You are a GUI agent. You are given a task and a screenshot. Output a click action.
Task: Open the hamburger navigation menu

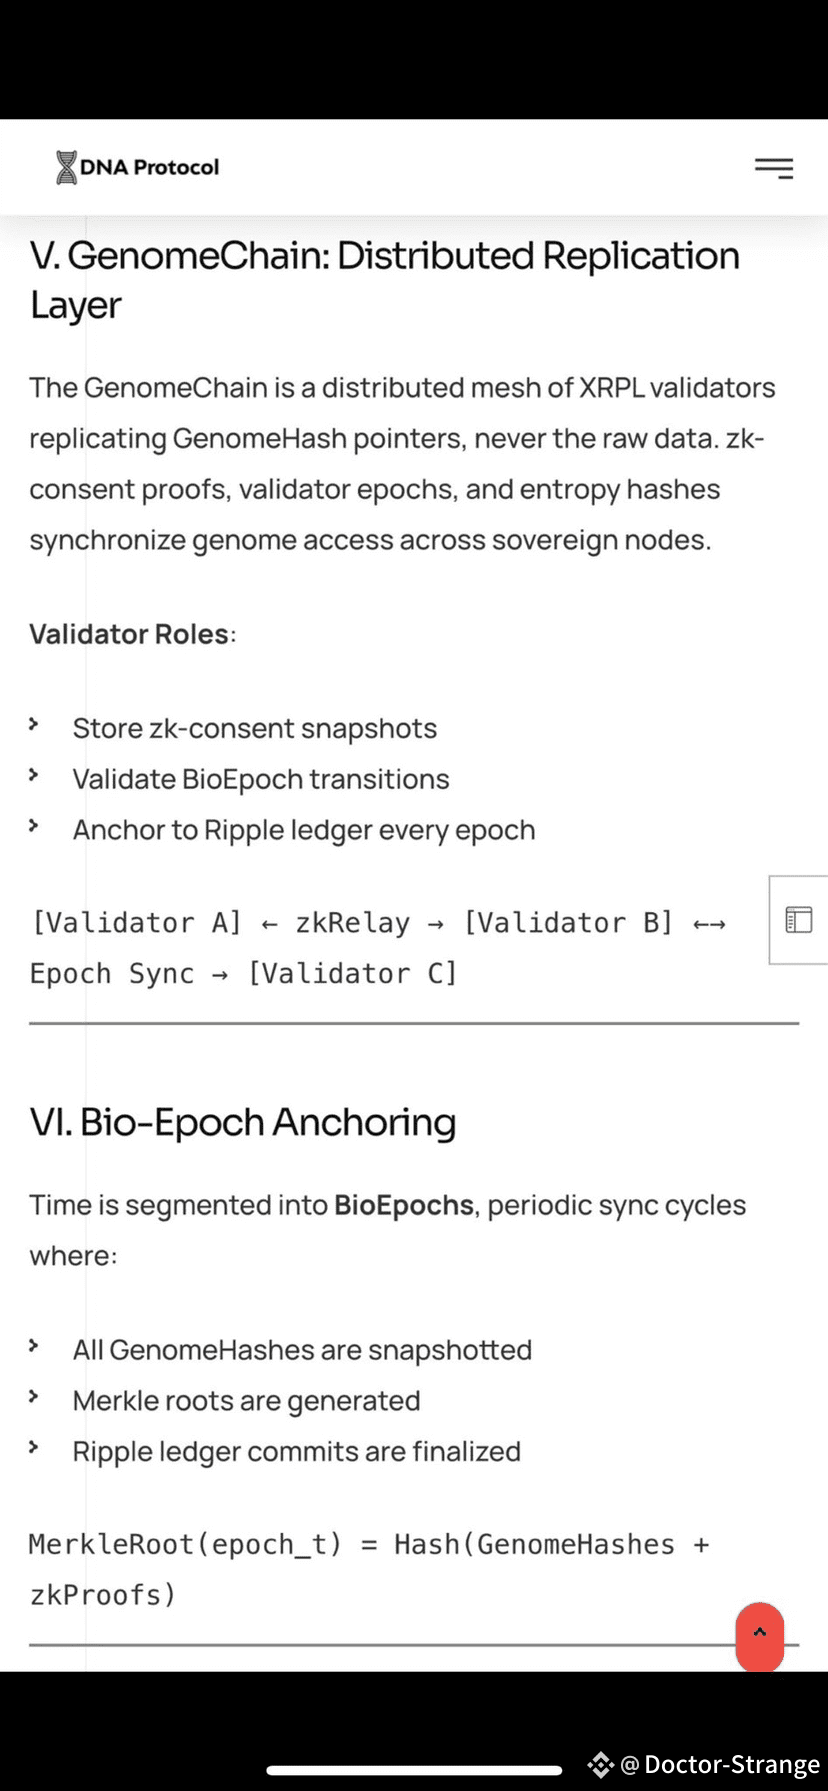click(773, 168)
